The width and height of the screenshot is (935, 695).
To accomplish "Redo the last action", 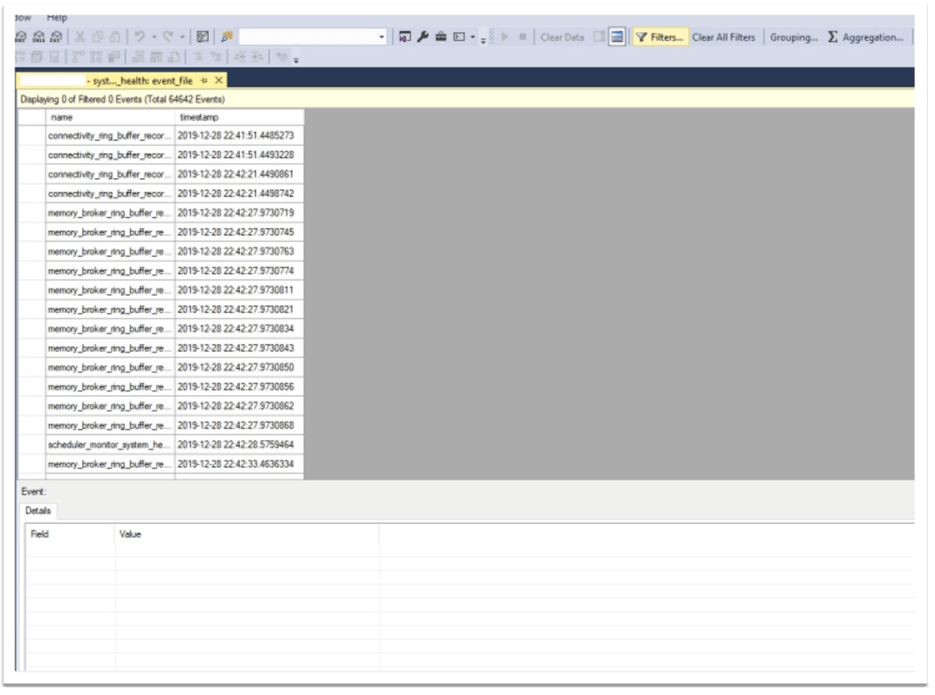I will point(168,37).
